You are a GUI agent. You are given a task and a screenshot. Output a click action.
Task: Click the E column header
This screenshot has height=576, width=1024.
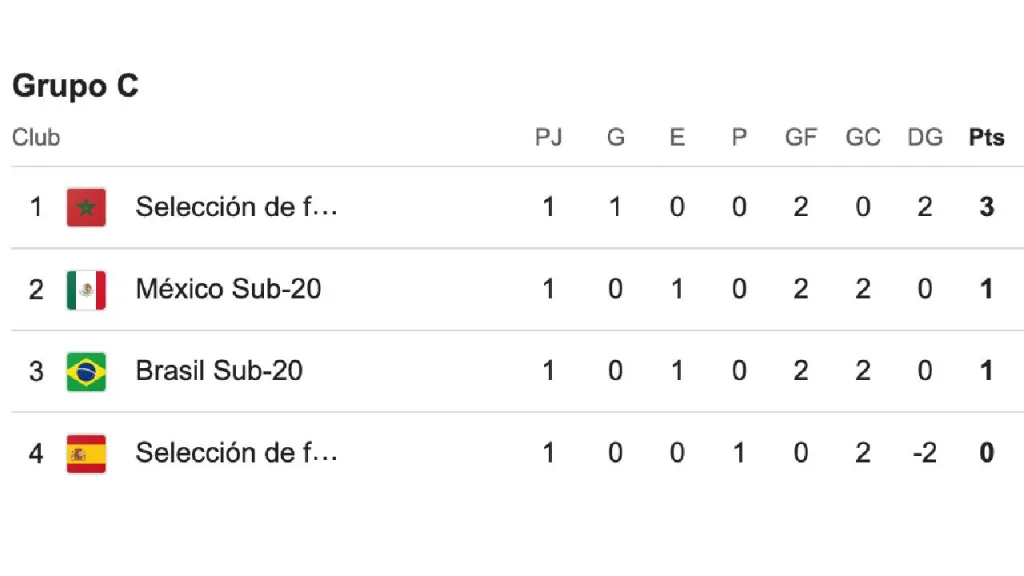point(677,137)
